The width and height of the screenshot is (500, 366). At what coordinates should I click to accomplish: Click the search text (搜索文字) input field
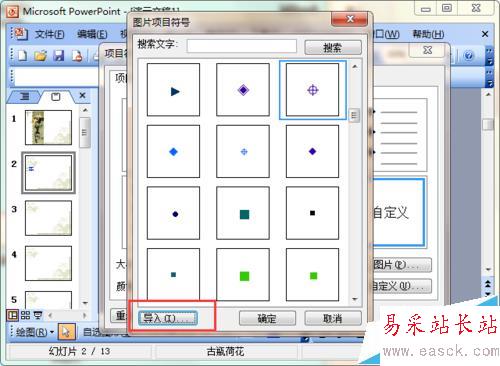pos(242,46)
